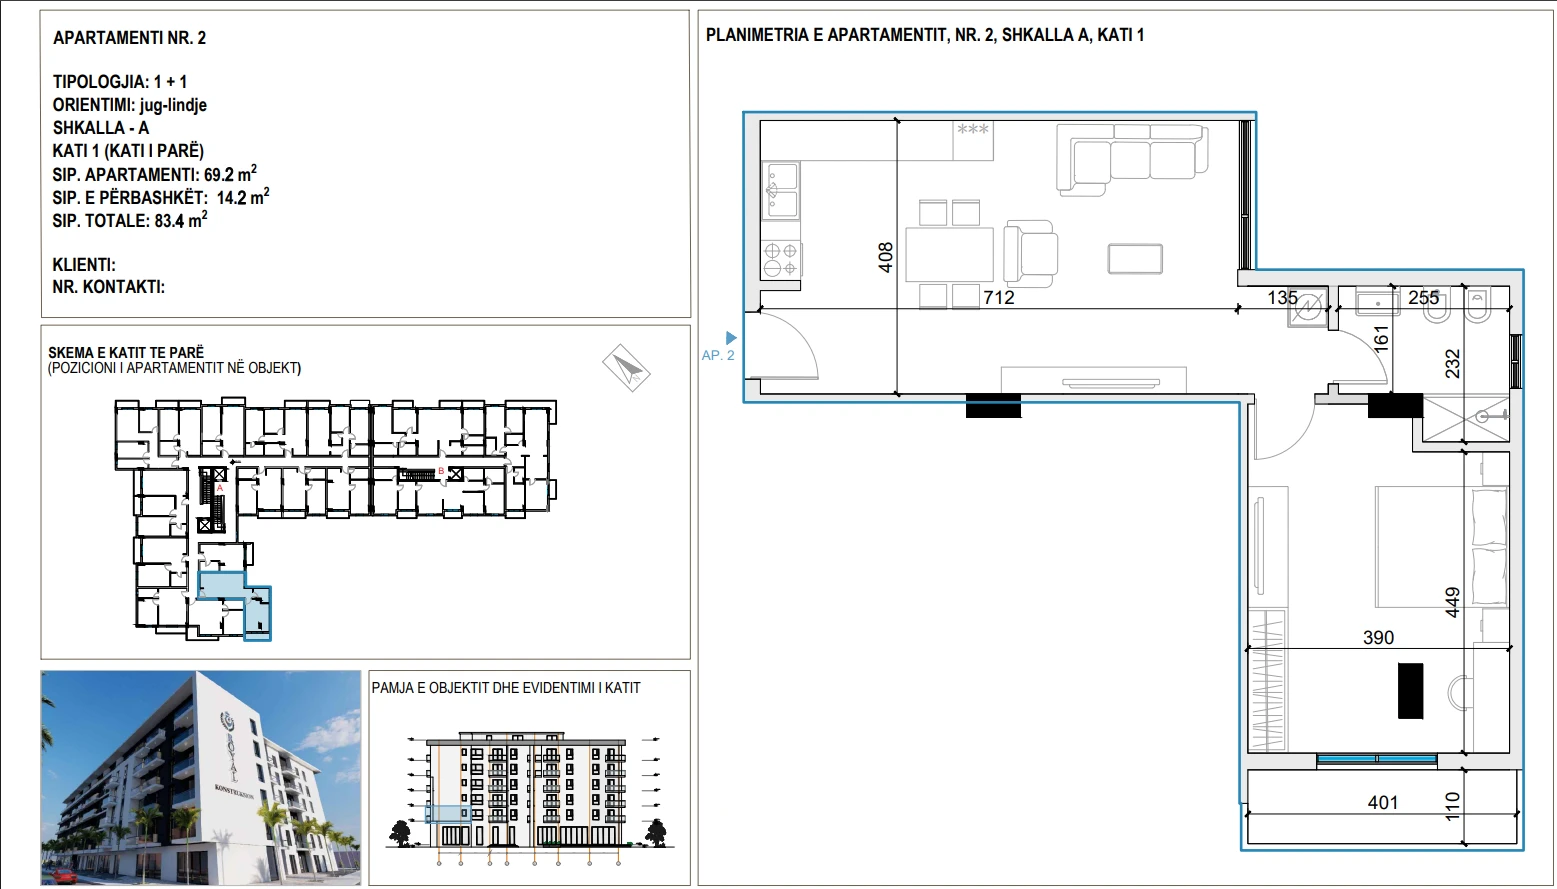Click the SIP. APARTAMENTI: 69.2 m2 line

click(155, 174)
